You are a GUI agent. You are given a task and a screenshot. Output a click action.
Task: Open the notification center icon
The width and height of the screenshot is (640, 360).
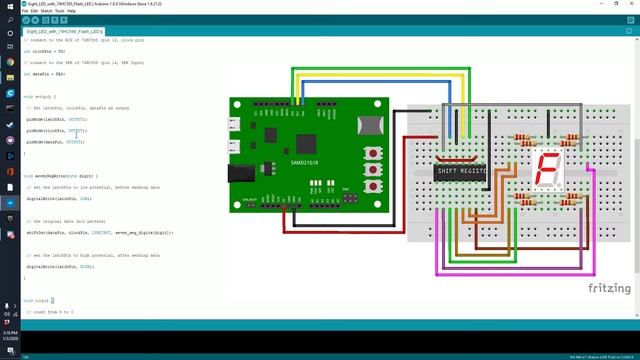pyautogui.click(x=10, y=351)
